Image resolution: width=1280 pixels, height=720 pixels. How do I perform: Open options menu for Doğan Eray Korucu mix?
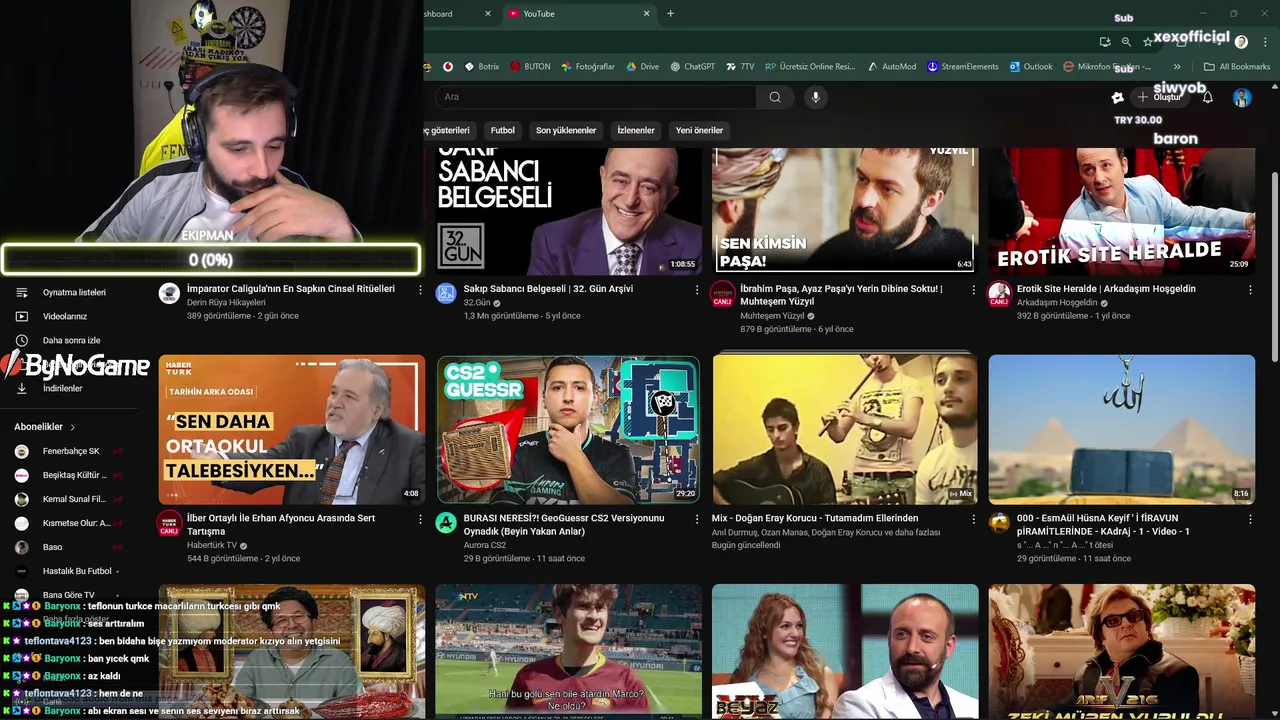point(973,520)
